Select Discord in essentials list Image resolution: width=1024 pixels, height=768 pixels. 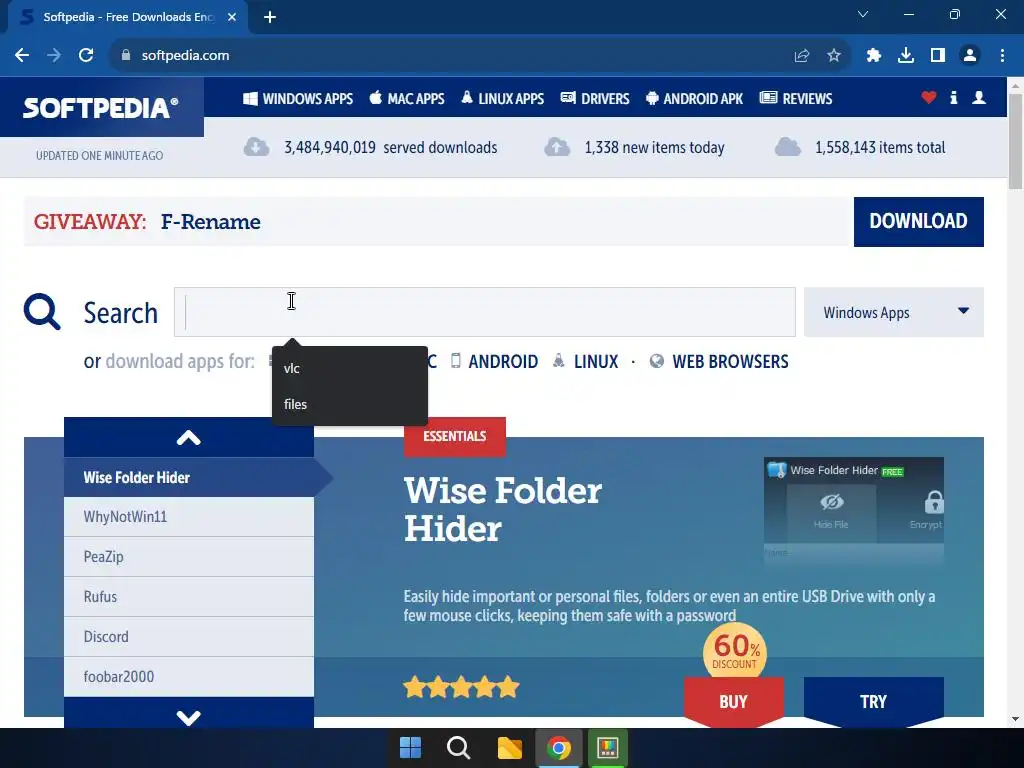pos(189,637)
